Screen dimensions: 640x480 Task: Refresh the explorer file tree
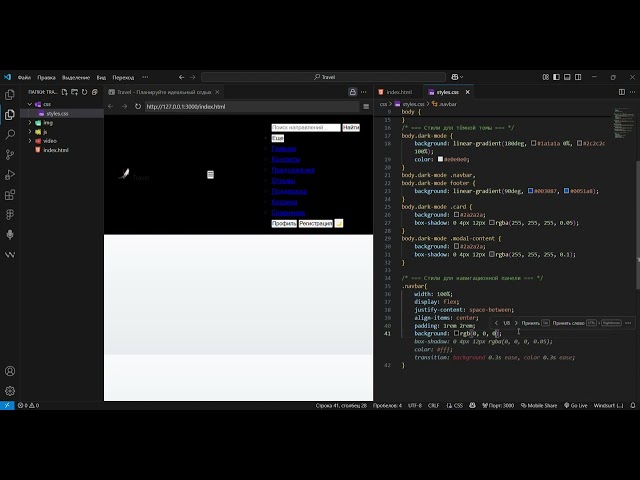point(84,92)
